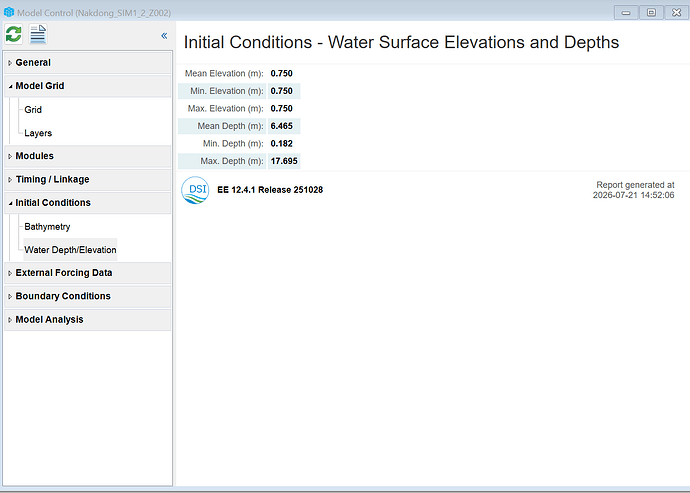Click the green refresh arrows icon
The height and width of the screenshot is (493, 690).
point(14,34)
